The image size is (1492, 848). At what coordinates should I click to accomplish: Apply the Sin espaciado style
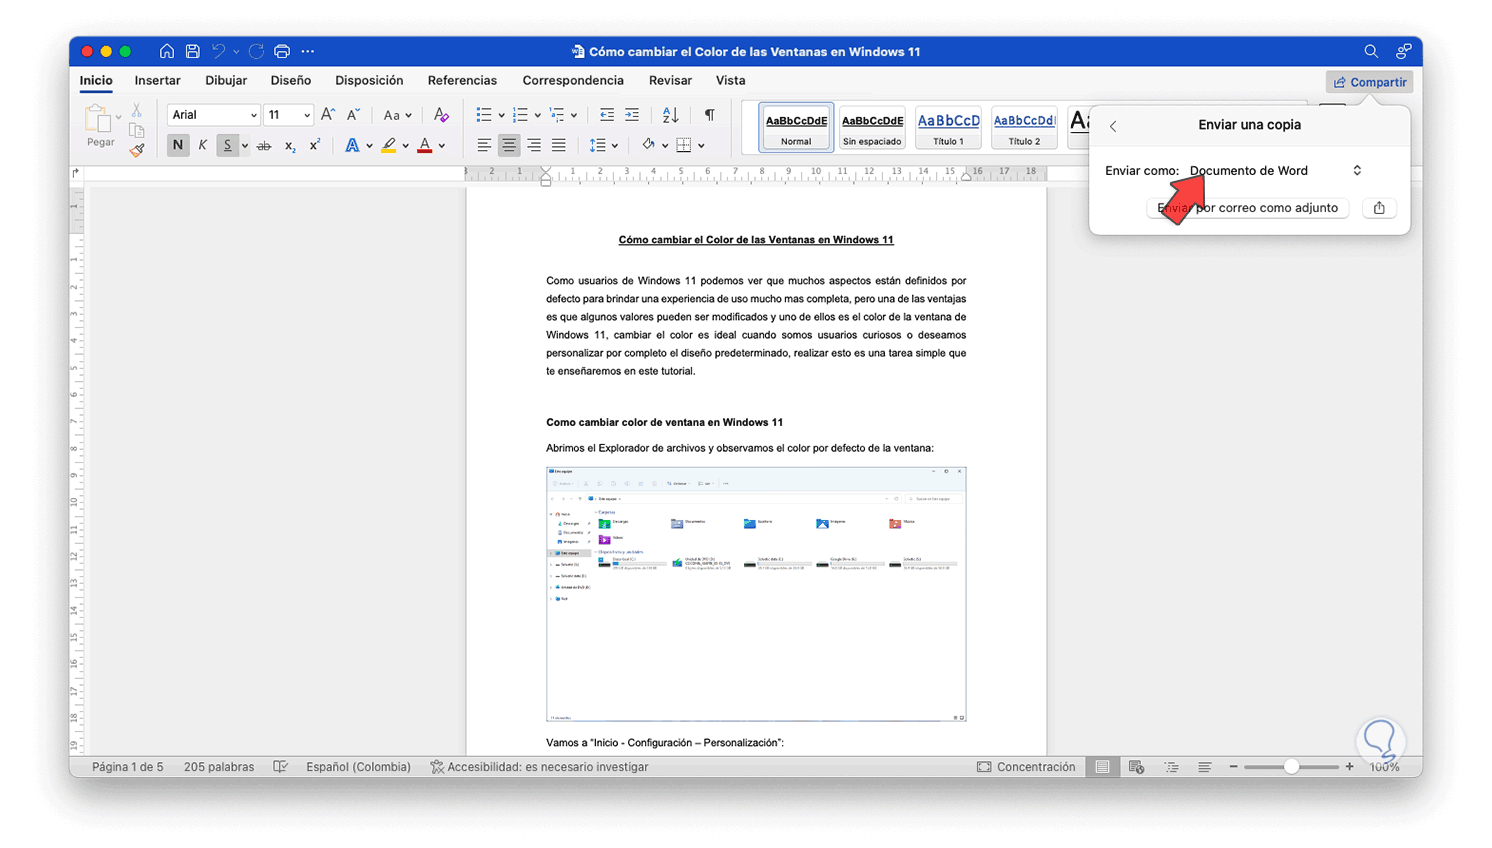coord(872,128)
